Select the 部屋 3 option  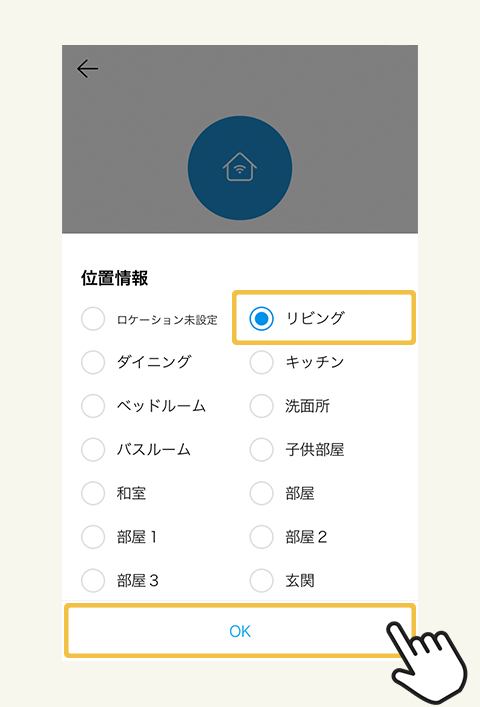pos(93,580)
